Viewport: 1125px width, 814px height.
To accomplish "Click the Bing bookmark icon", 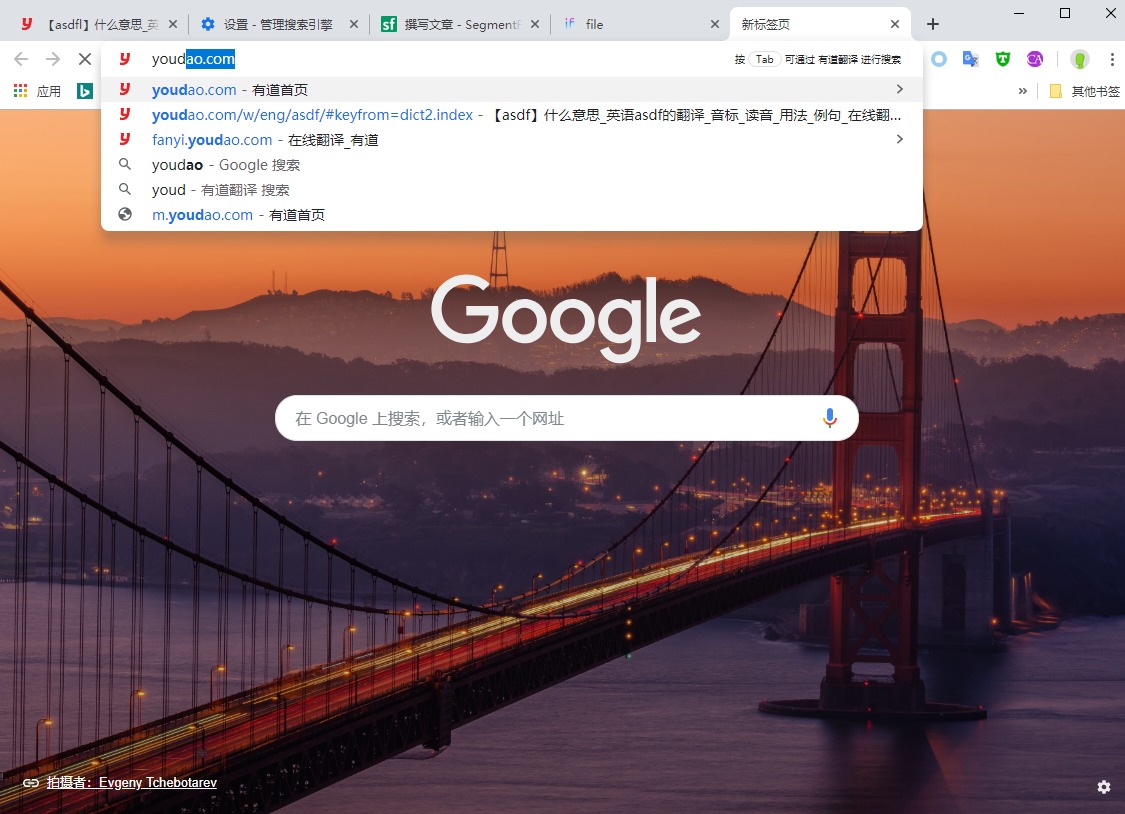I will point(85,91).
